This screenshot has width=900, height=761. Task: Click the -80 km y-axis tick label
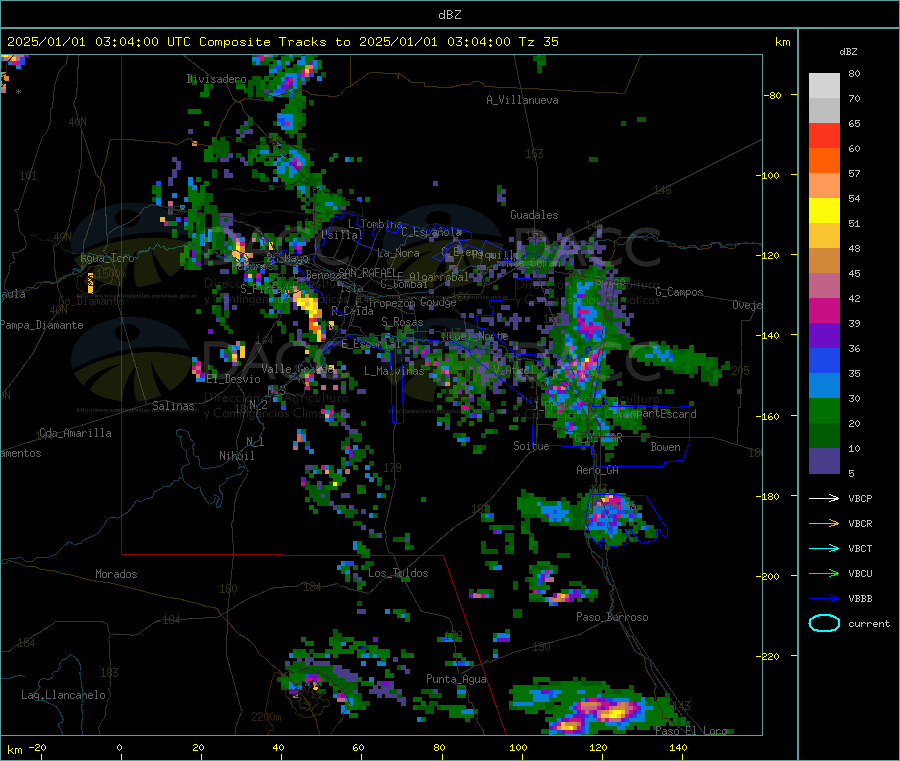pos(773,95)
